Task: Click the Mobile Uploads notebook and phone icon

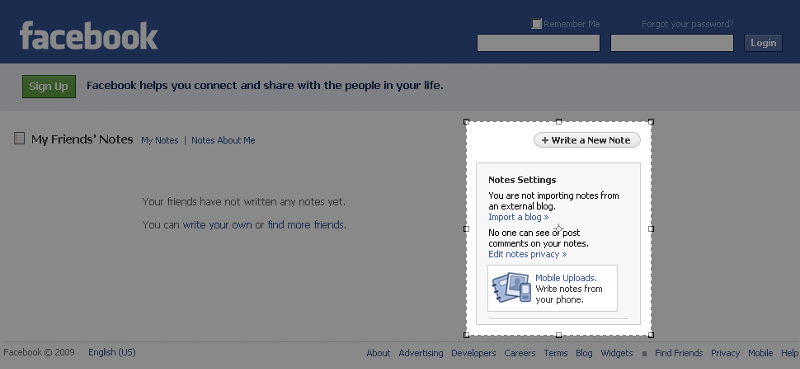Action: [x=511, y=288]
